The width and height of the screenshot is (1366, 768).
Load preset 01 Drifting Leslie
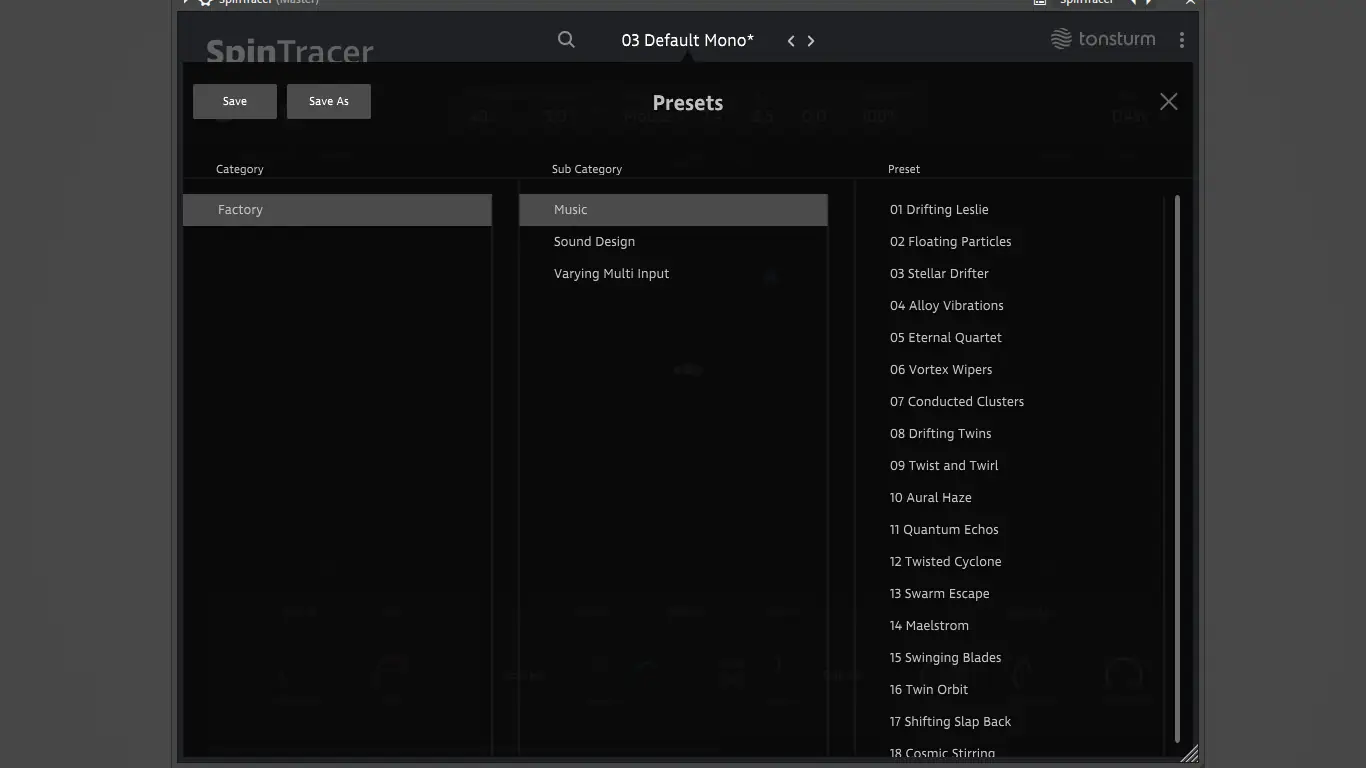point(939,210)
